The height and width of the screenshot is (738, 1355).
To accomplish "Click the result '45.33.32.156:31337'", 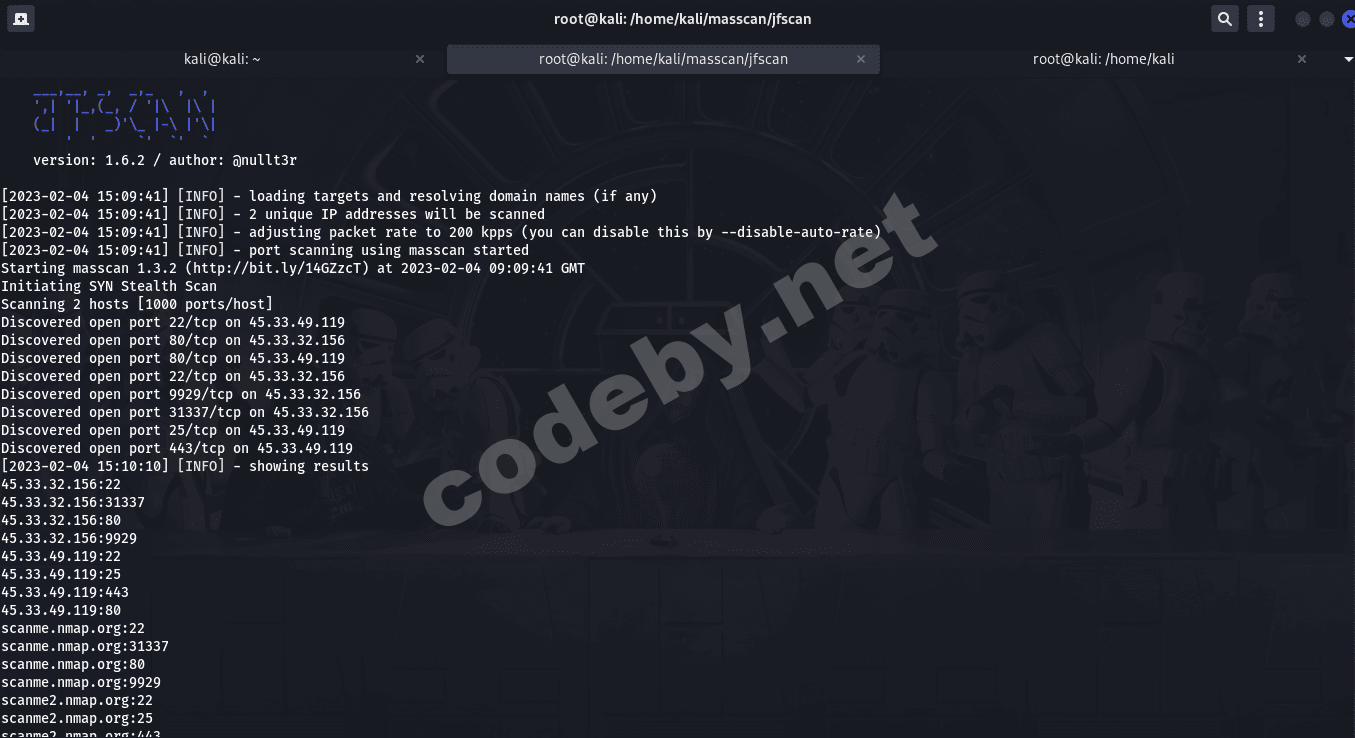I will pyautogui.click(x=73, y=502).
